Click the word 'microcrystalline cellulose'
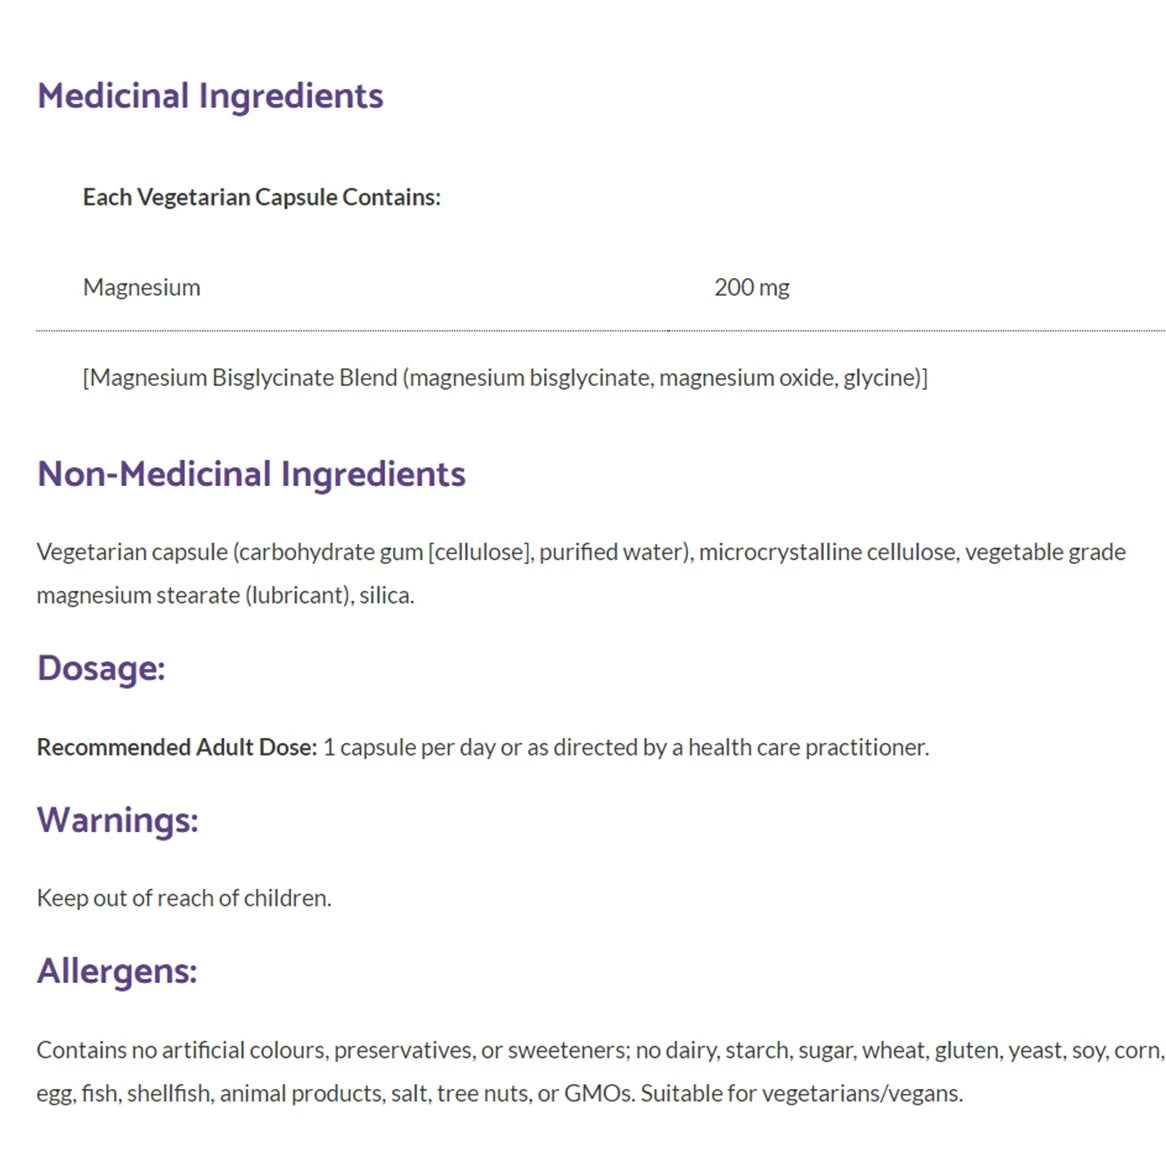Viewport: 1166px width, 1166px height. (828, 553)
